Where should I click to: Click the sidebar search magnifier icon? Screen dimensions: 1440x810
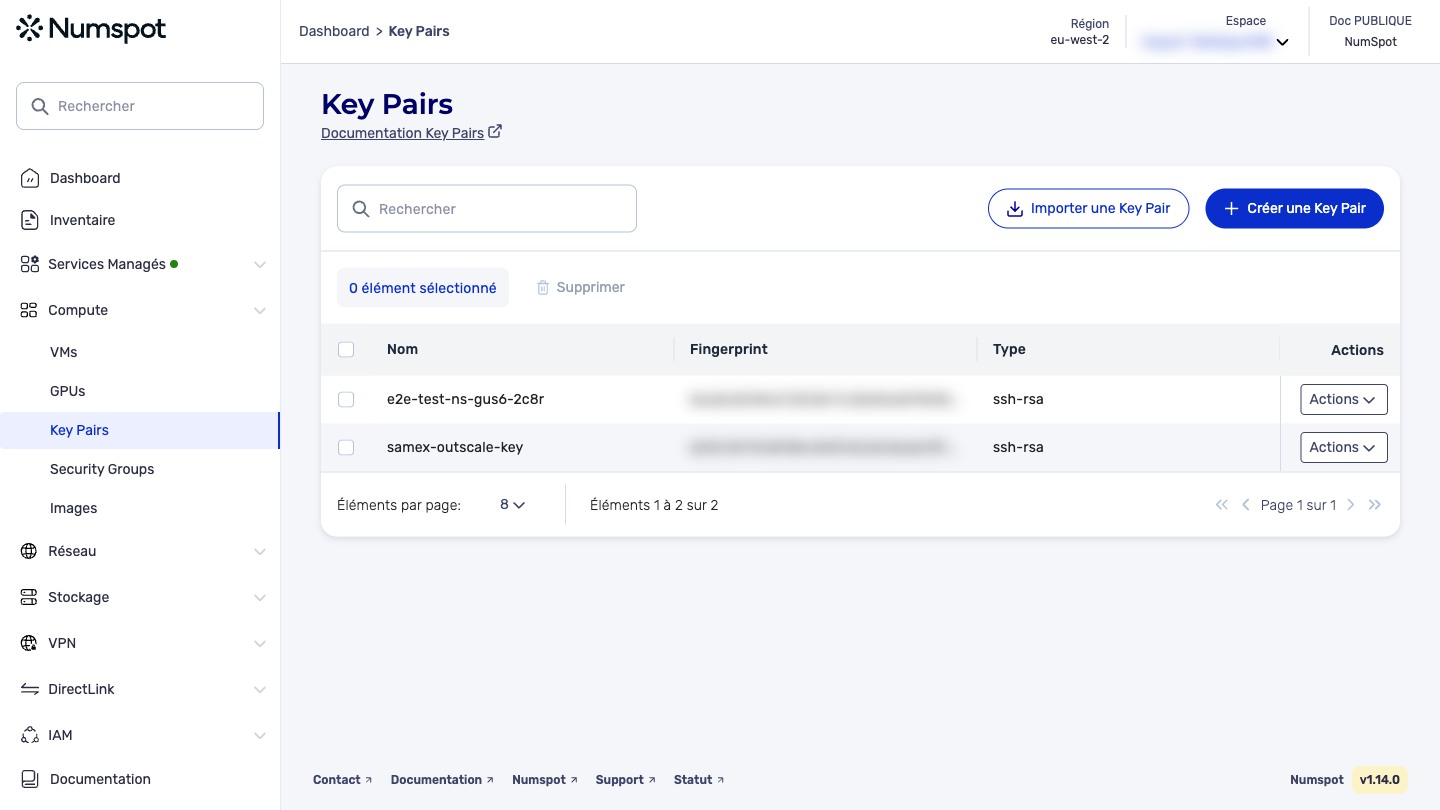(40, 106)
